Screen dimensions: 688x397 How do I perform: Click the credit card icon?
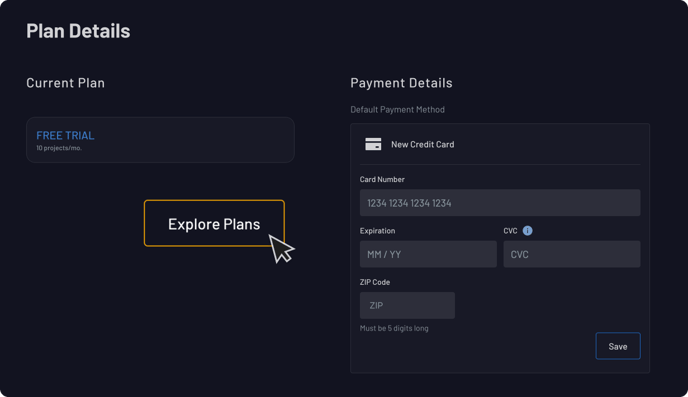[x=373, y=144]
